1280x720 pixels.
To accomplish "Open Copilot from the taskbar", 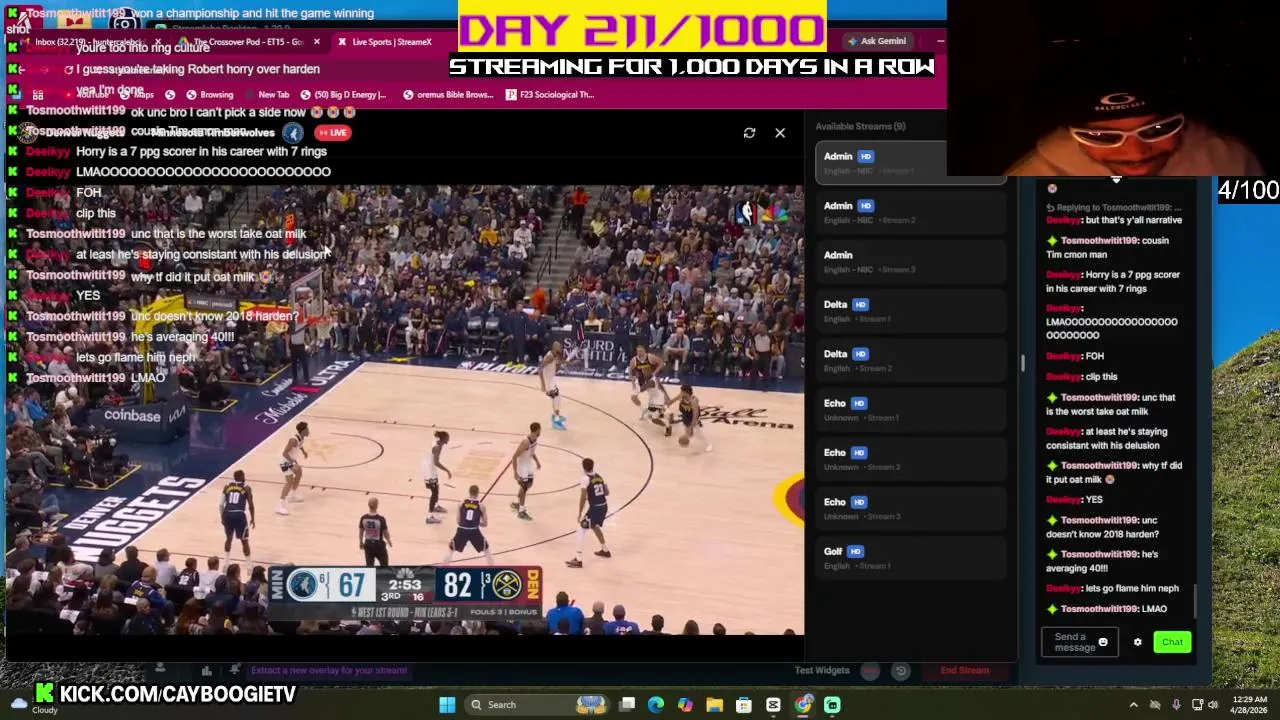I will 685,705.
